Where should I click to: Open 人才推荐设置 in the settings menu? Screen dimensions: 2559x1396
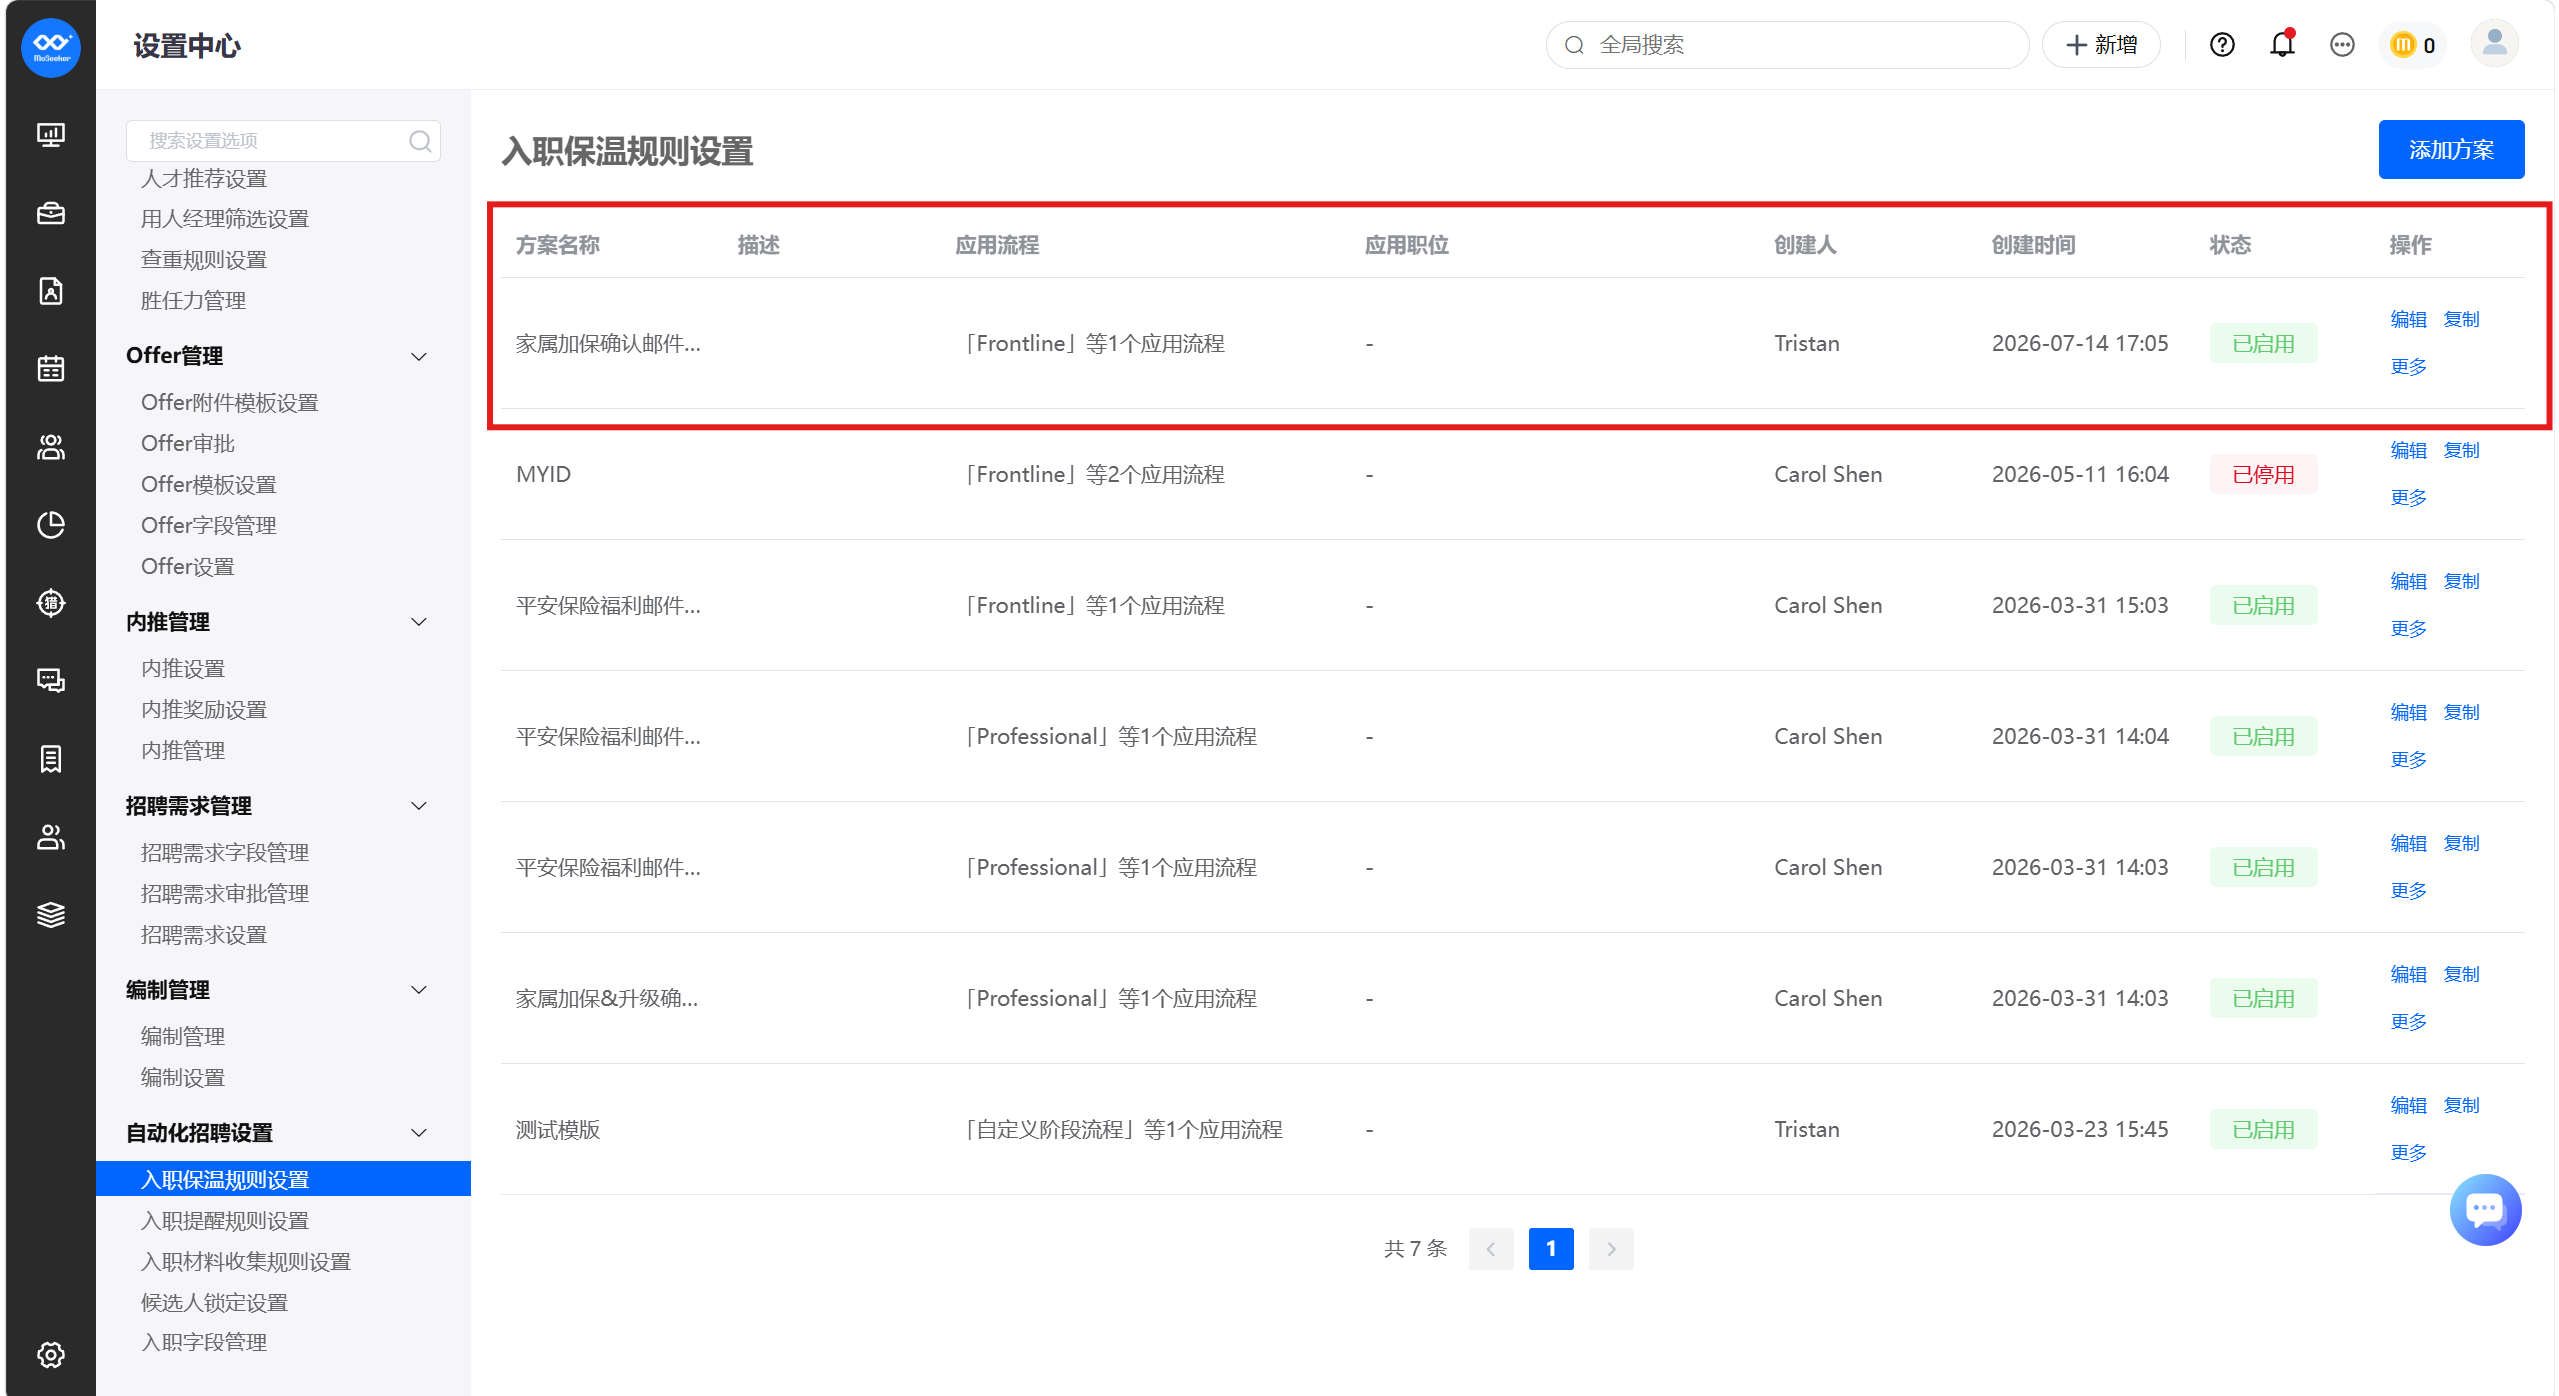tap(204, 179)
